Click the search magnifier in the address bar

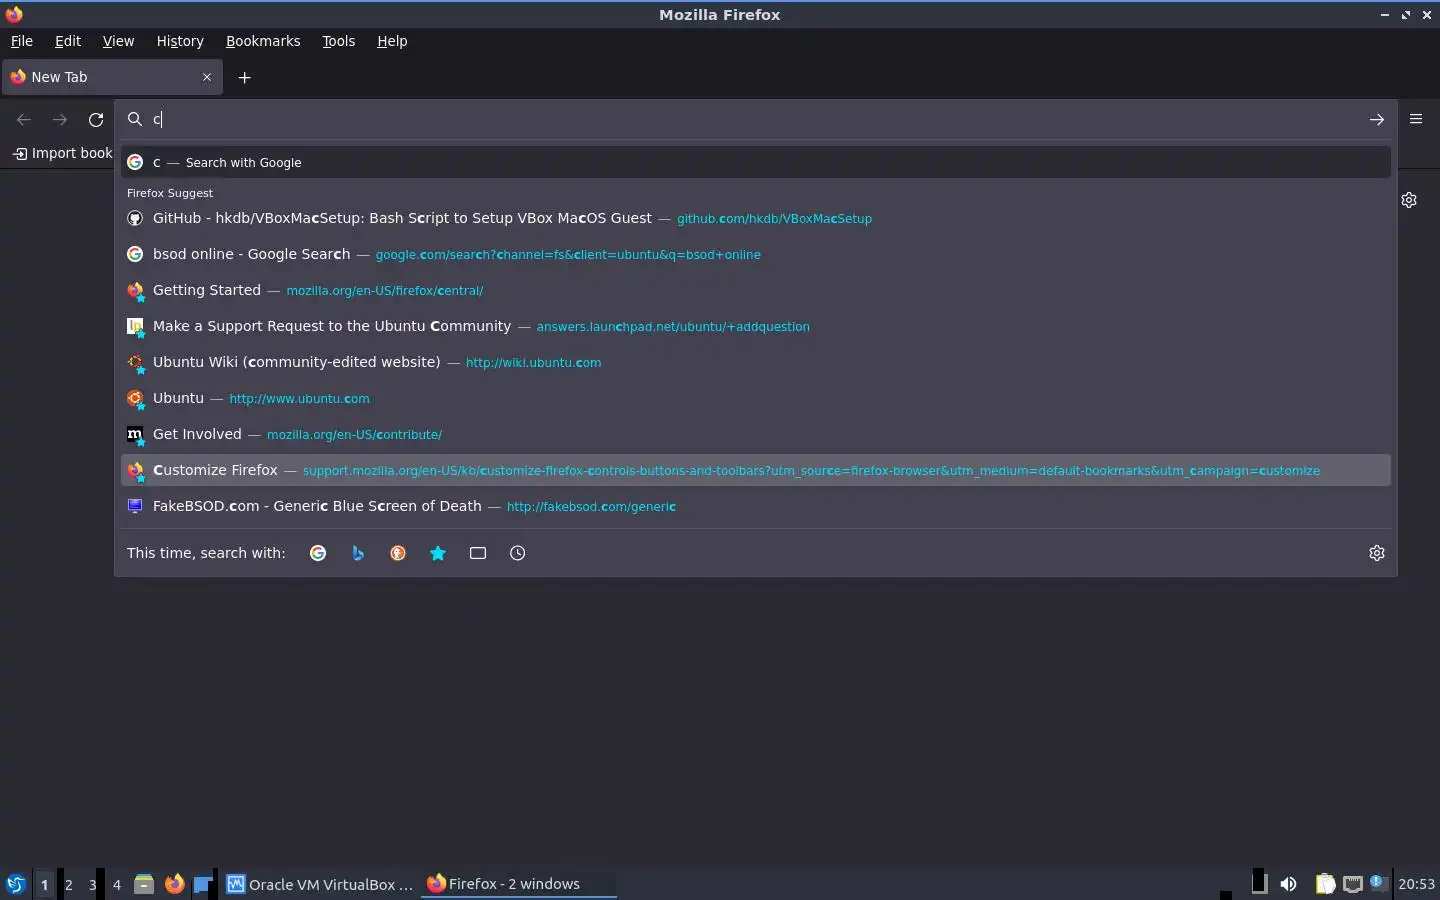[135, 119]
